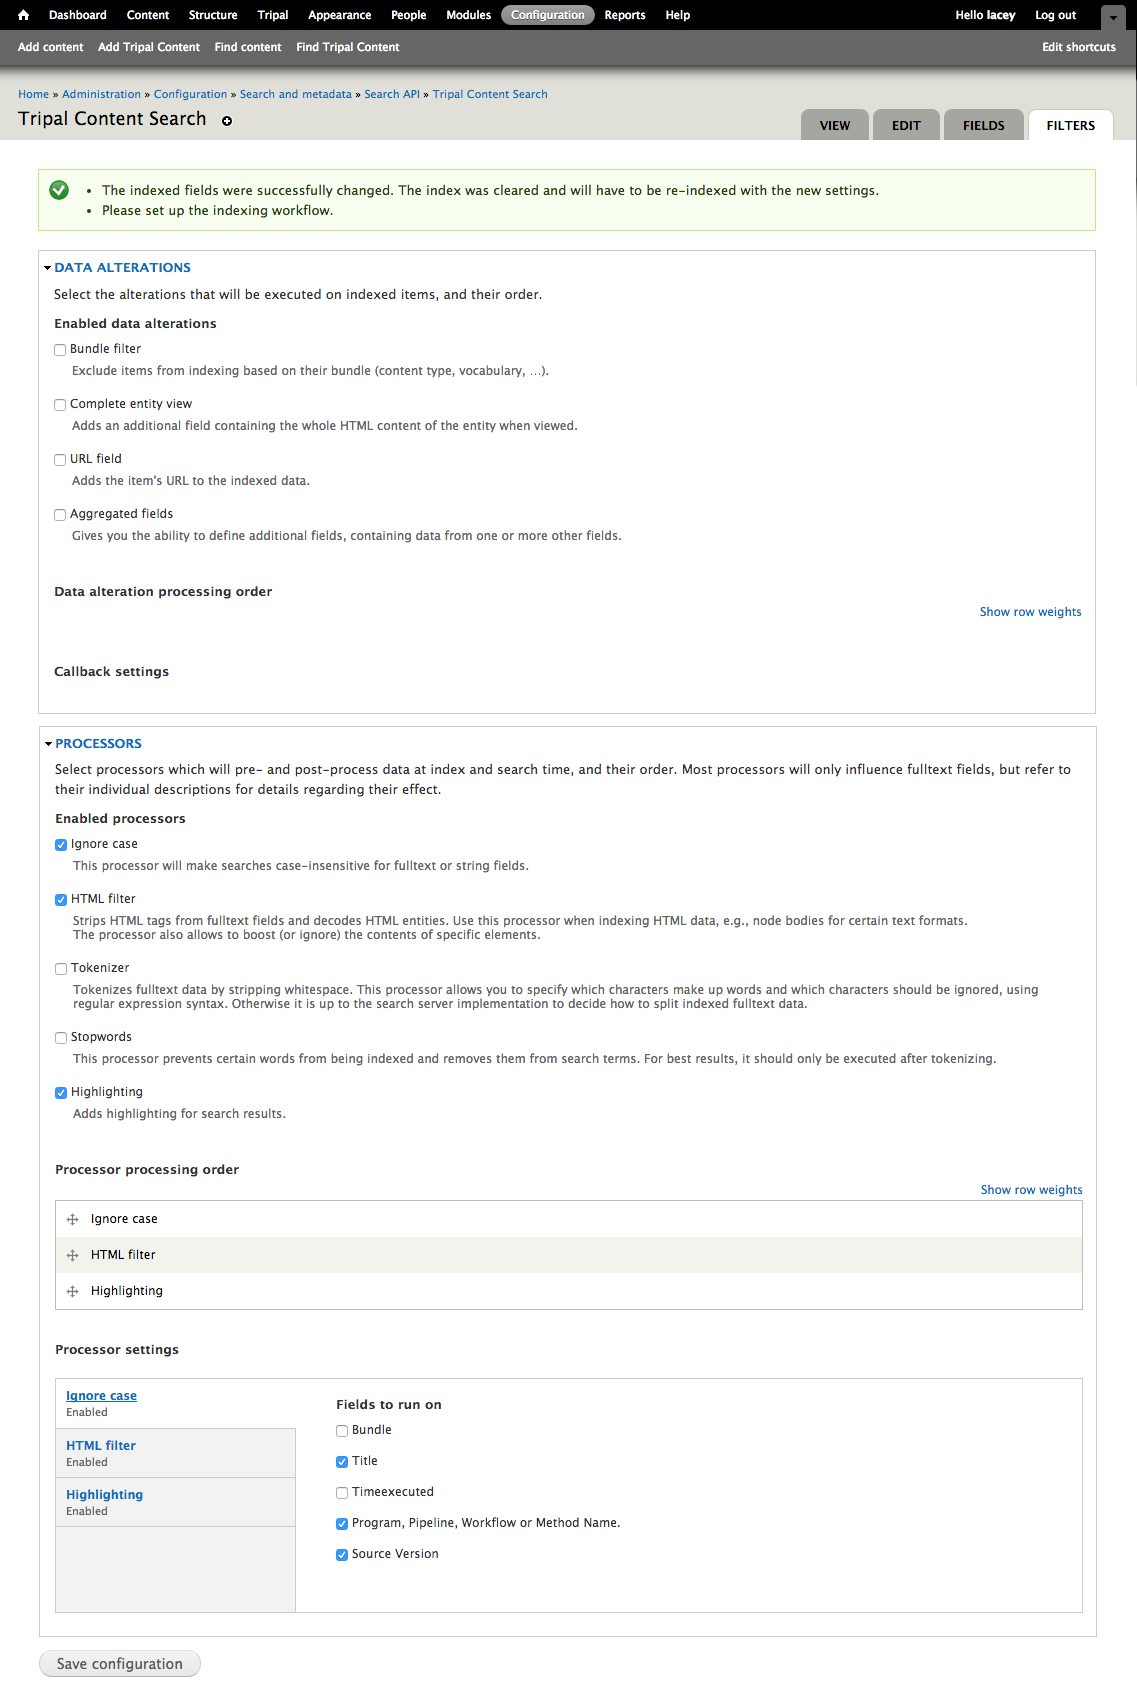Click drag handle for HTML filter row
The width and height of the screenshot is (1137, 1689).
[72, 1255]
